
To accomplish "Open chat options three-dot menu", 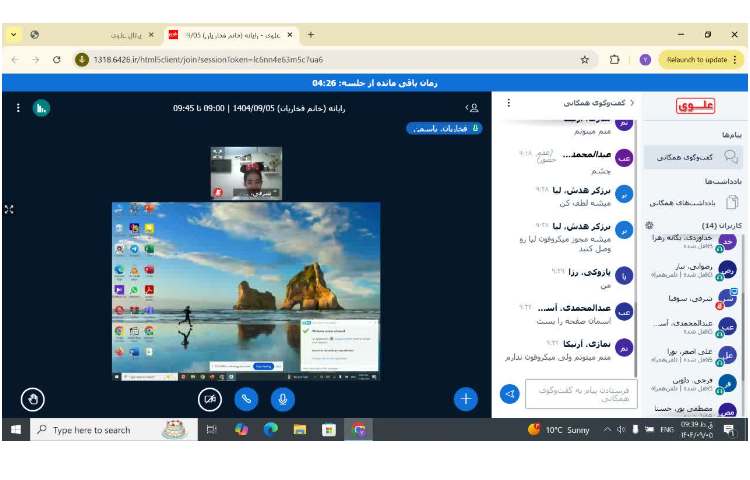I will 508,103.
